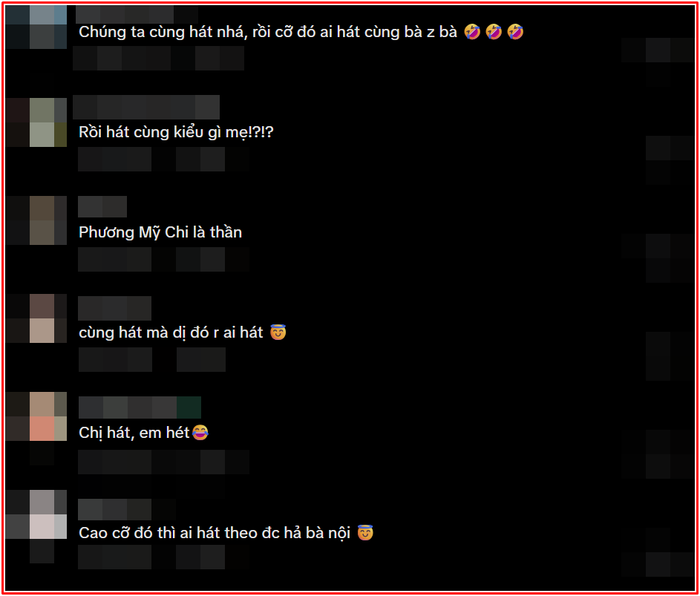Image resolution: width=700 pixels, height=596 pixels.
Task: Click avatar beside "Chúng ta cùng hát nhá" comment
Action: click(36, 26)
